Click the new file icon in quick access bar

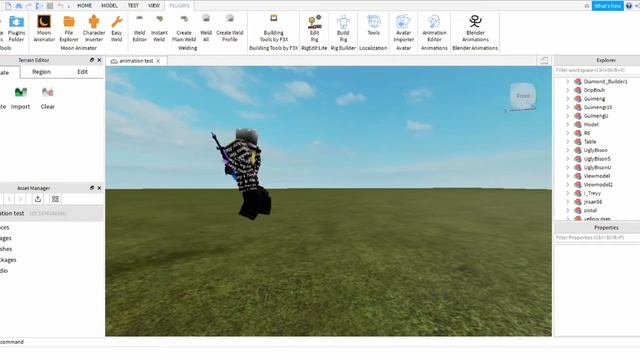8,6
